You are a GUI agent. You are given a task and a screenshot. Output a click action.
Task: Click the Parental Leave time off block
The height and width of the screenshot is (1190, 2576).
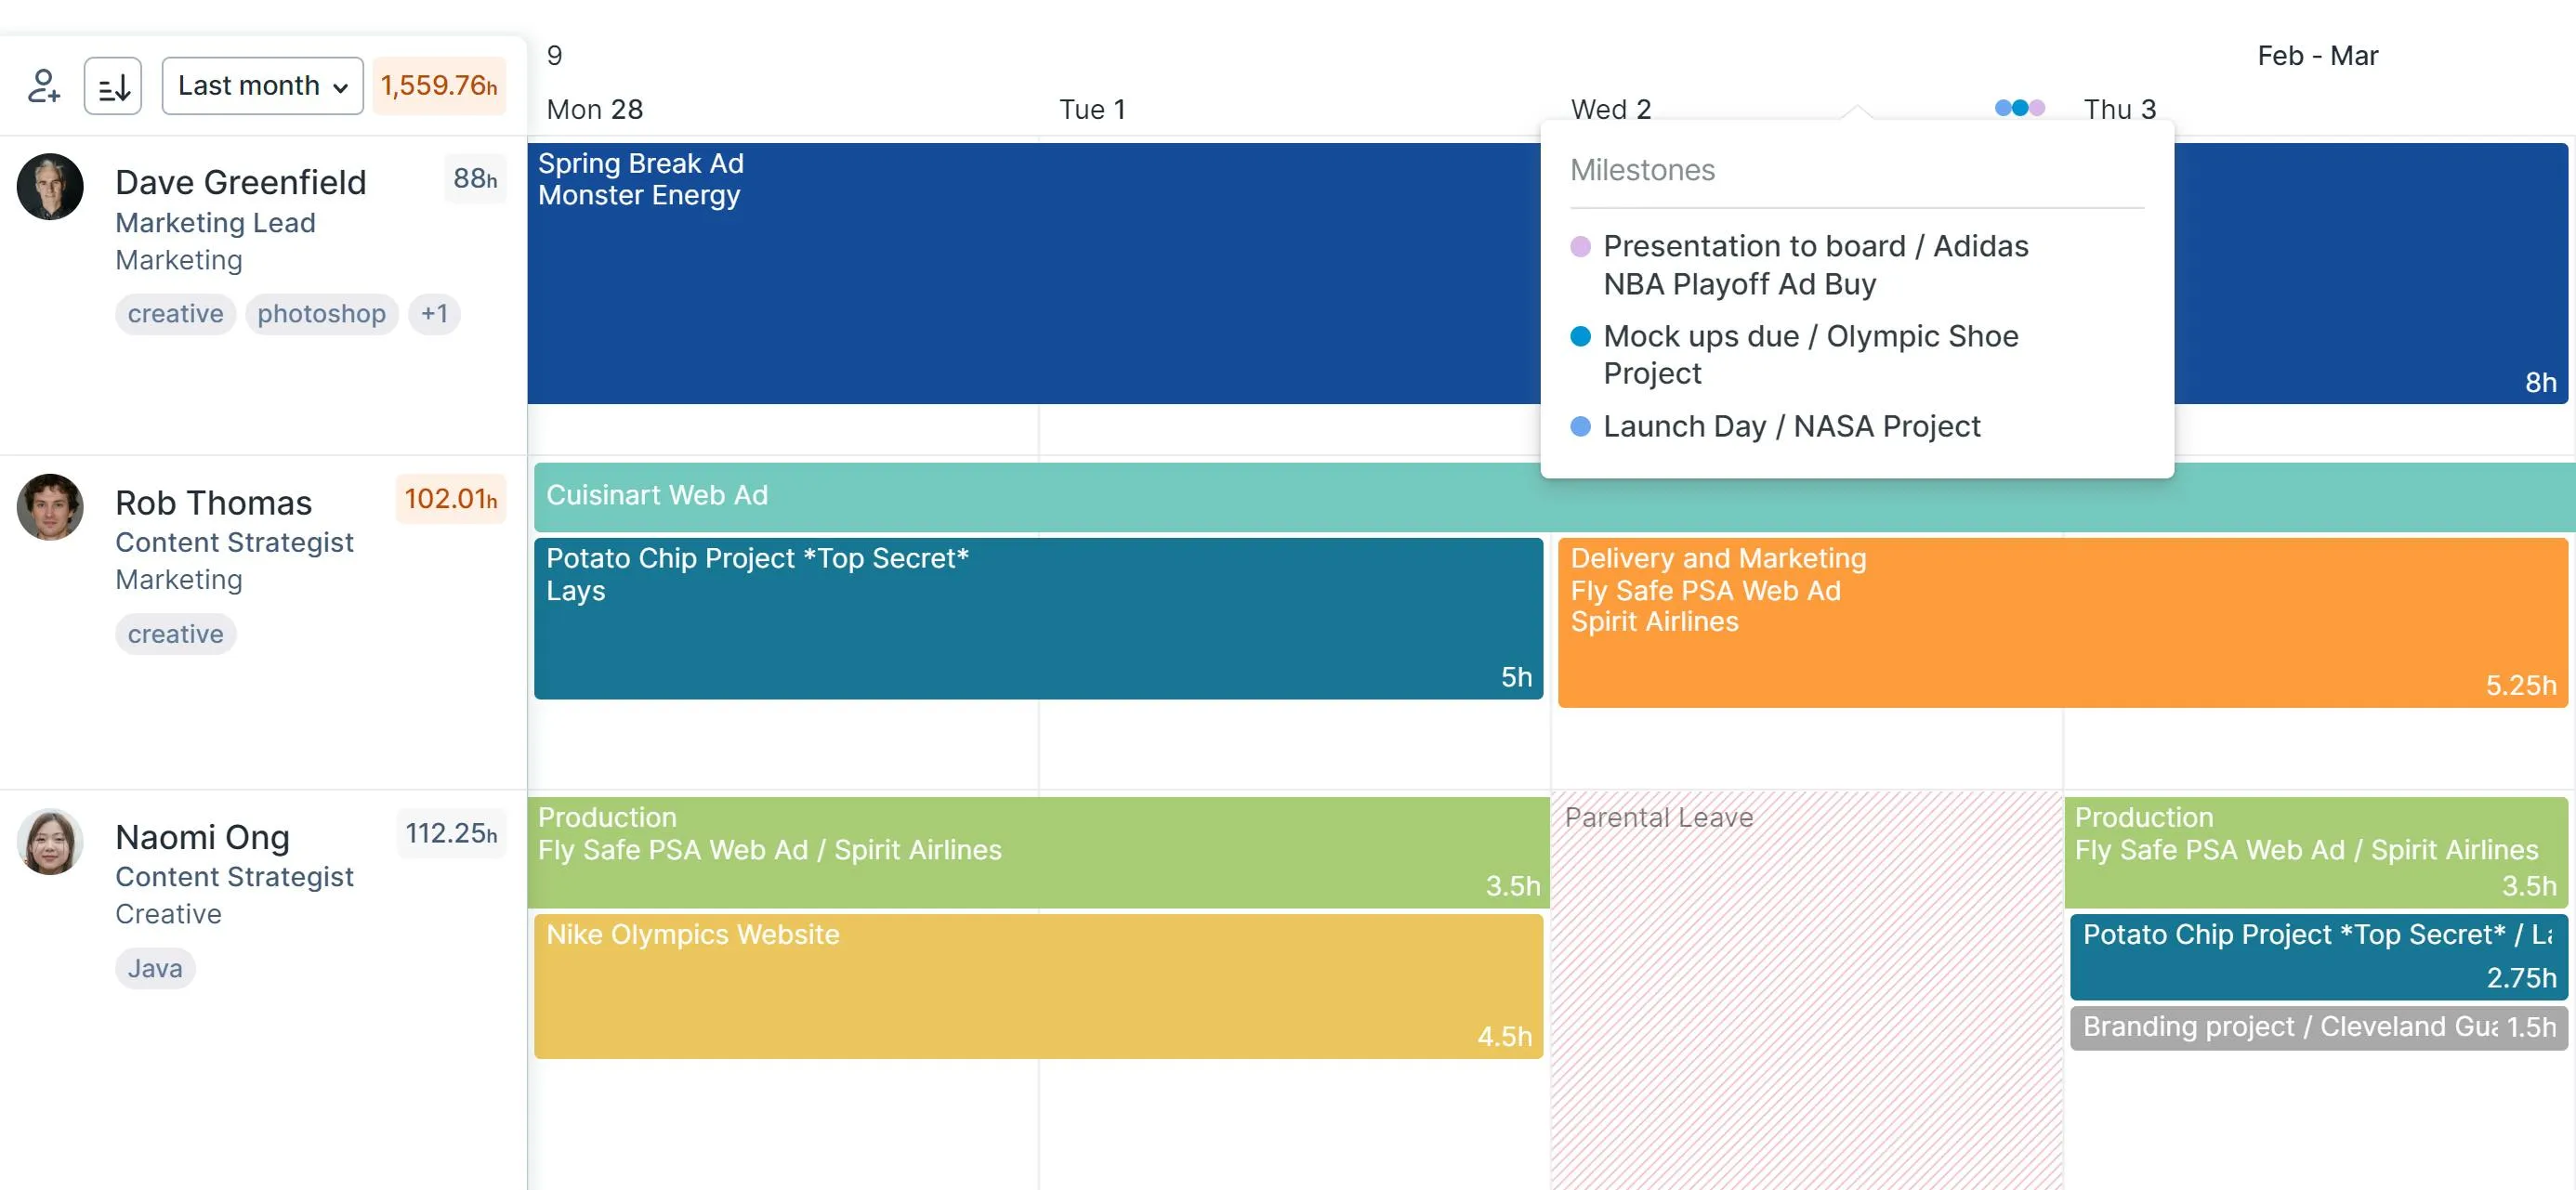pyautogui.click(x=1807, y=990)
